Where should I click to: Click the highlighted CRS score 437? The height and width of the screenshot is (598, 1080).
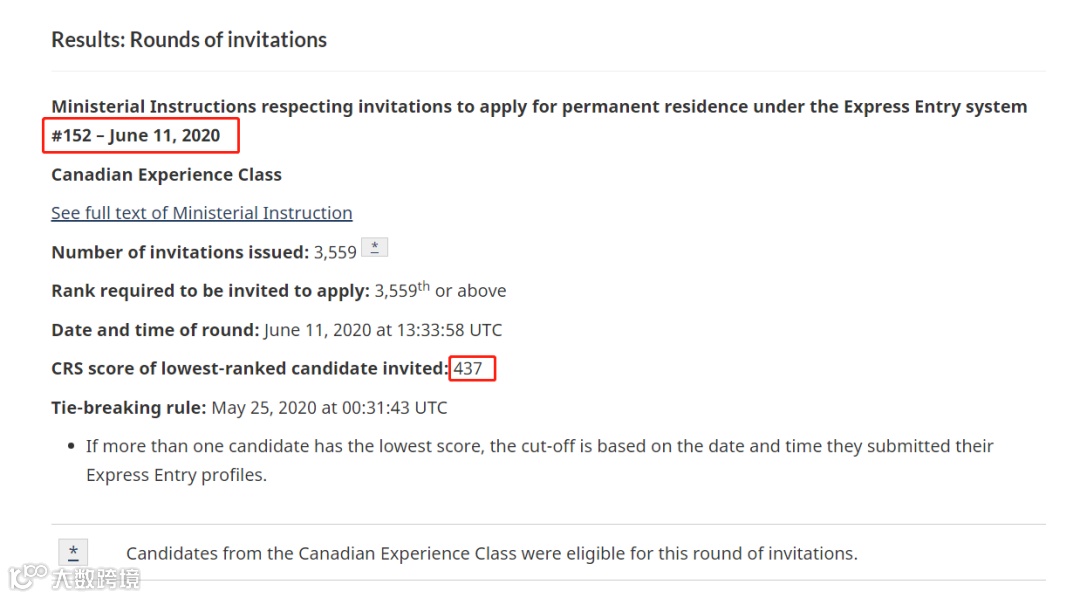pyautogui.click(x=468, y=368)
